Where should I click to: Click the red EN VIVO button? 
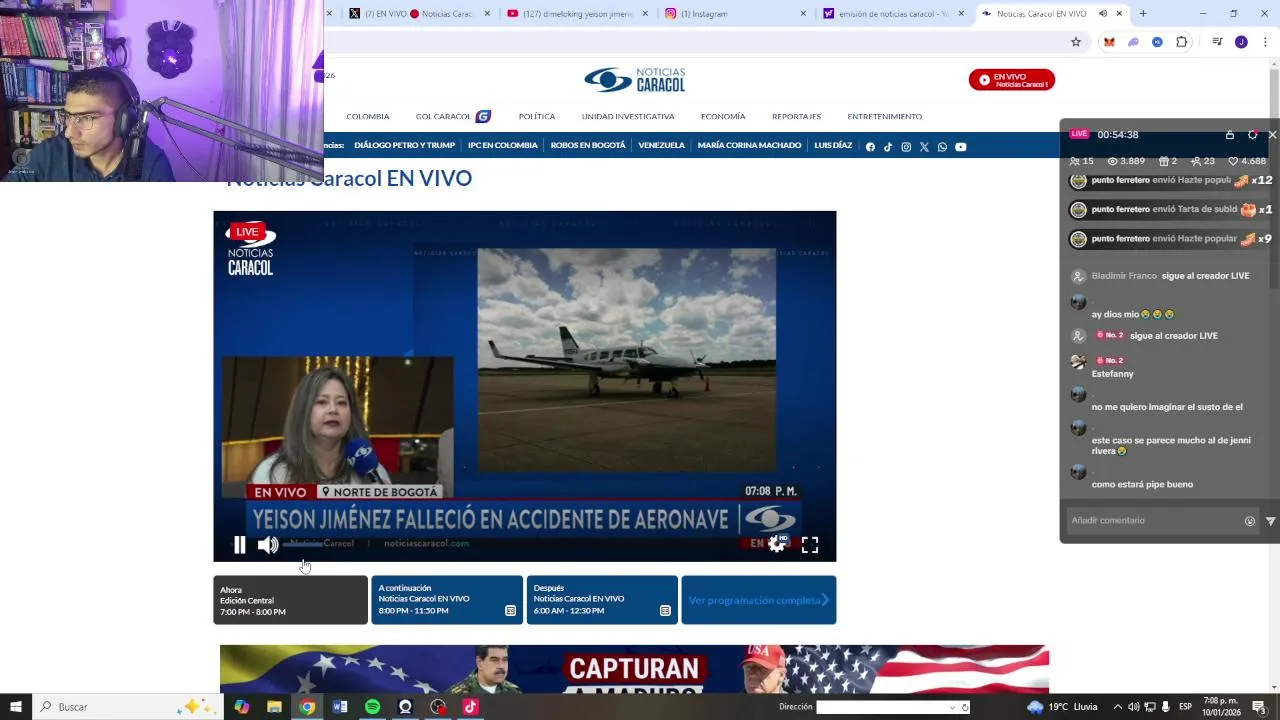(x=1011, y=80)
